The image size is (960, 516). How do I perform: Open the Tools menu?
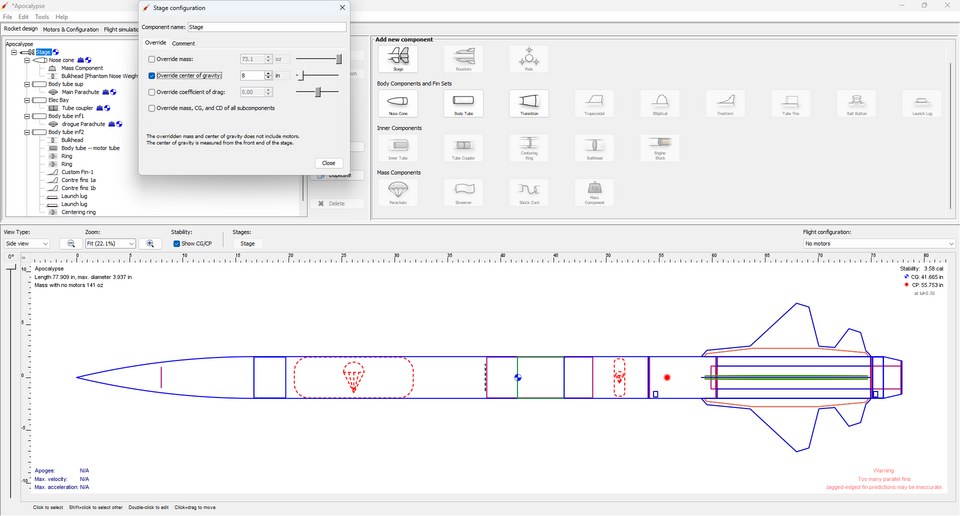pos(42,17)
